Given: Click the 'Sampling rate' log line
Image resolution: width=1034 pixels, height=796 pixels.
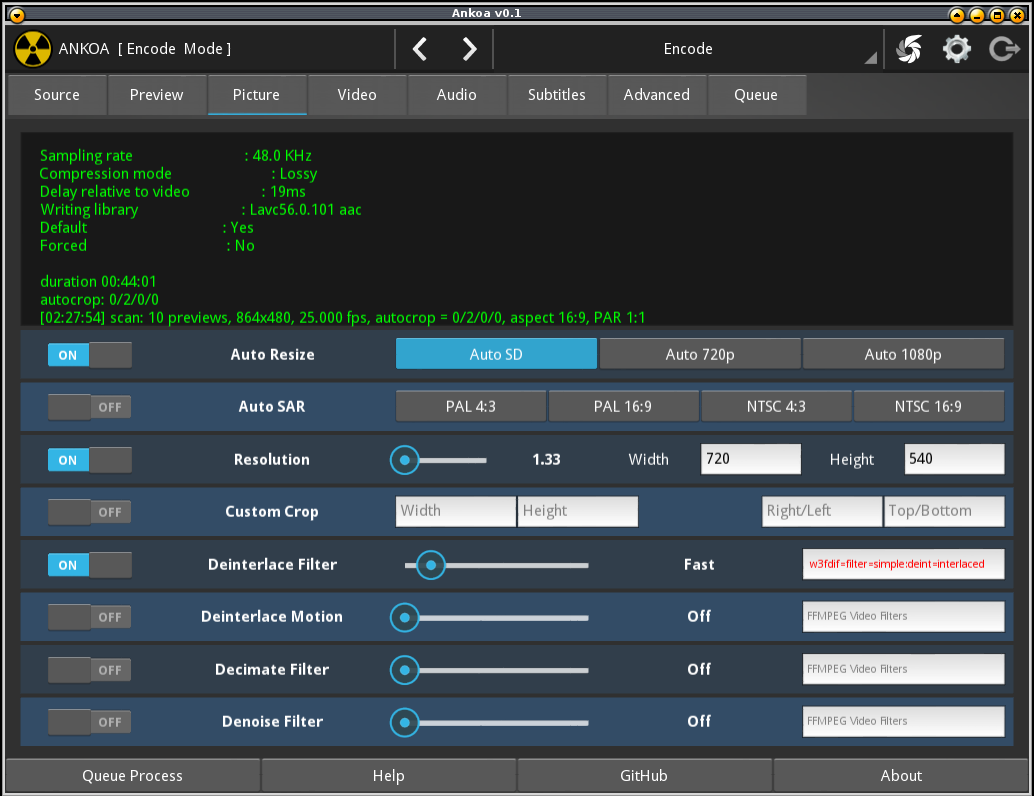Looking at the screenshot, I should pyautogui.click(x=175, y=156).
